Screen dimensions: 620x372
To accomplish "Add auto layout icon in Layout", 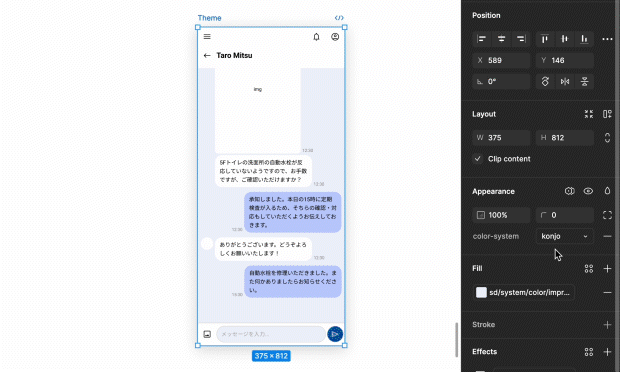I will (607, 114).
